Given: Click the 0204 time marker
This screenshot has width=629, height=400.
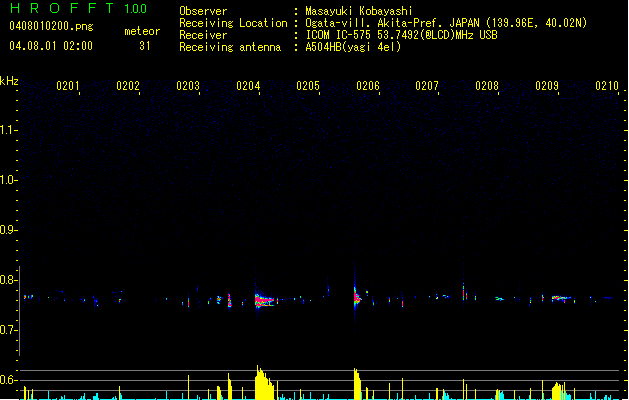Looking at the screenshot, I should click(248, 86).
